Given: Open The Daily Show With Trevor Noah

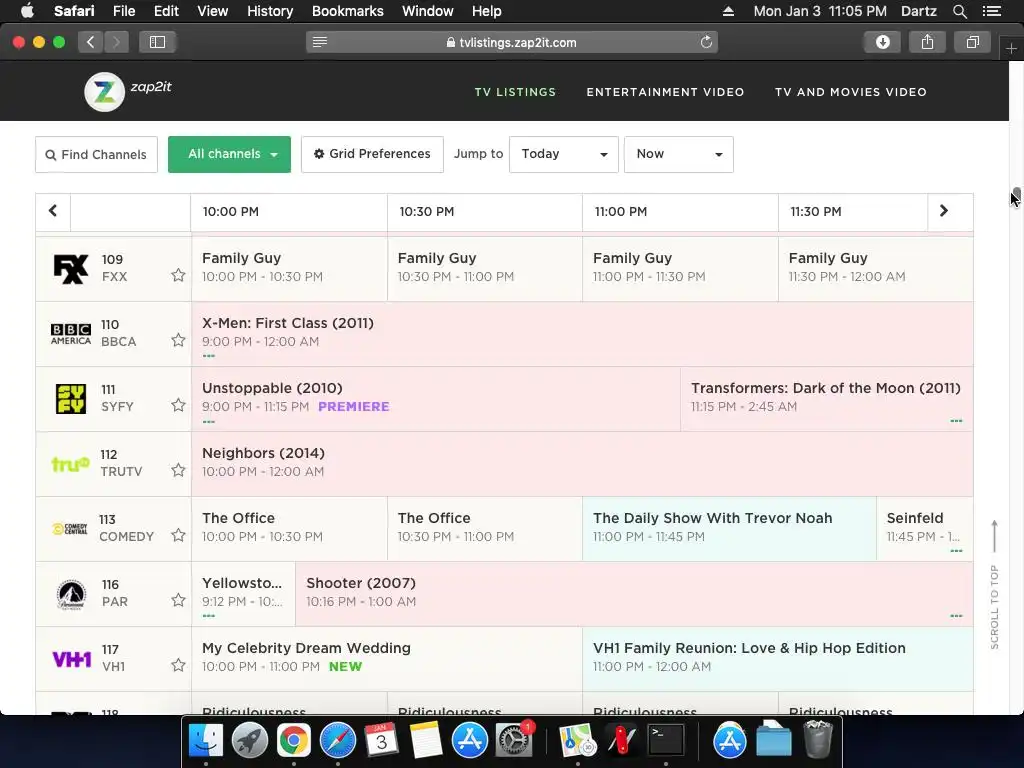Looking at the screenshot, I should click(x=729, y=528).
